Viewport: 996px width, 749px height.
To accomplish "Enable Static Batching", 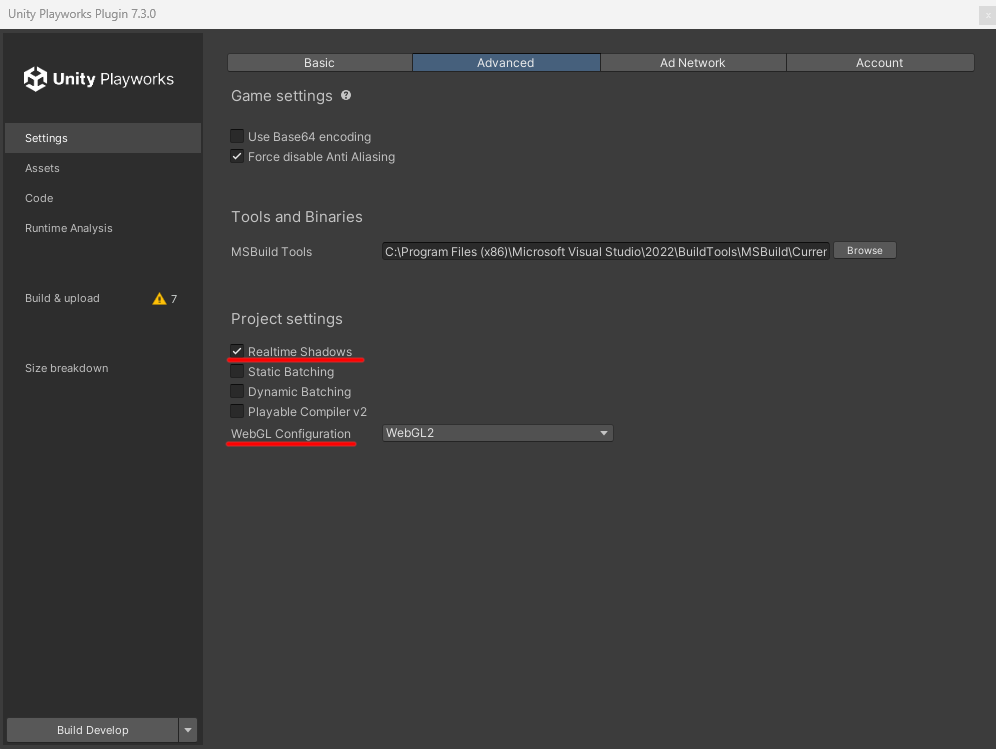I will 237,371.
